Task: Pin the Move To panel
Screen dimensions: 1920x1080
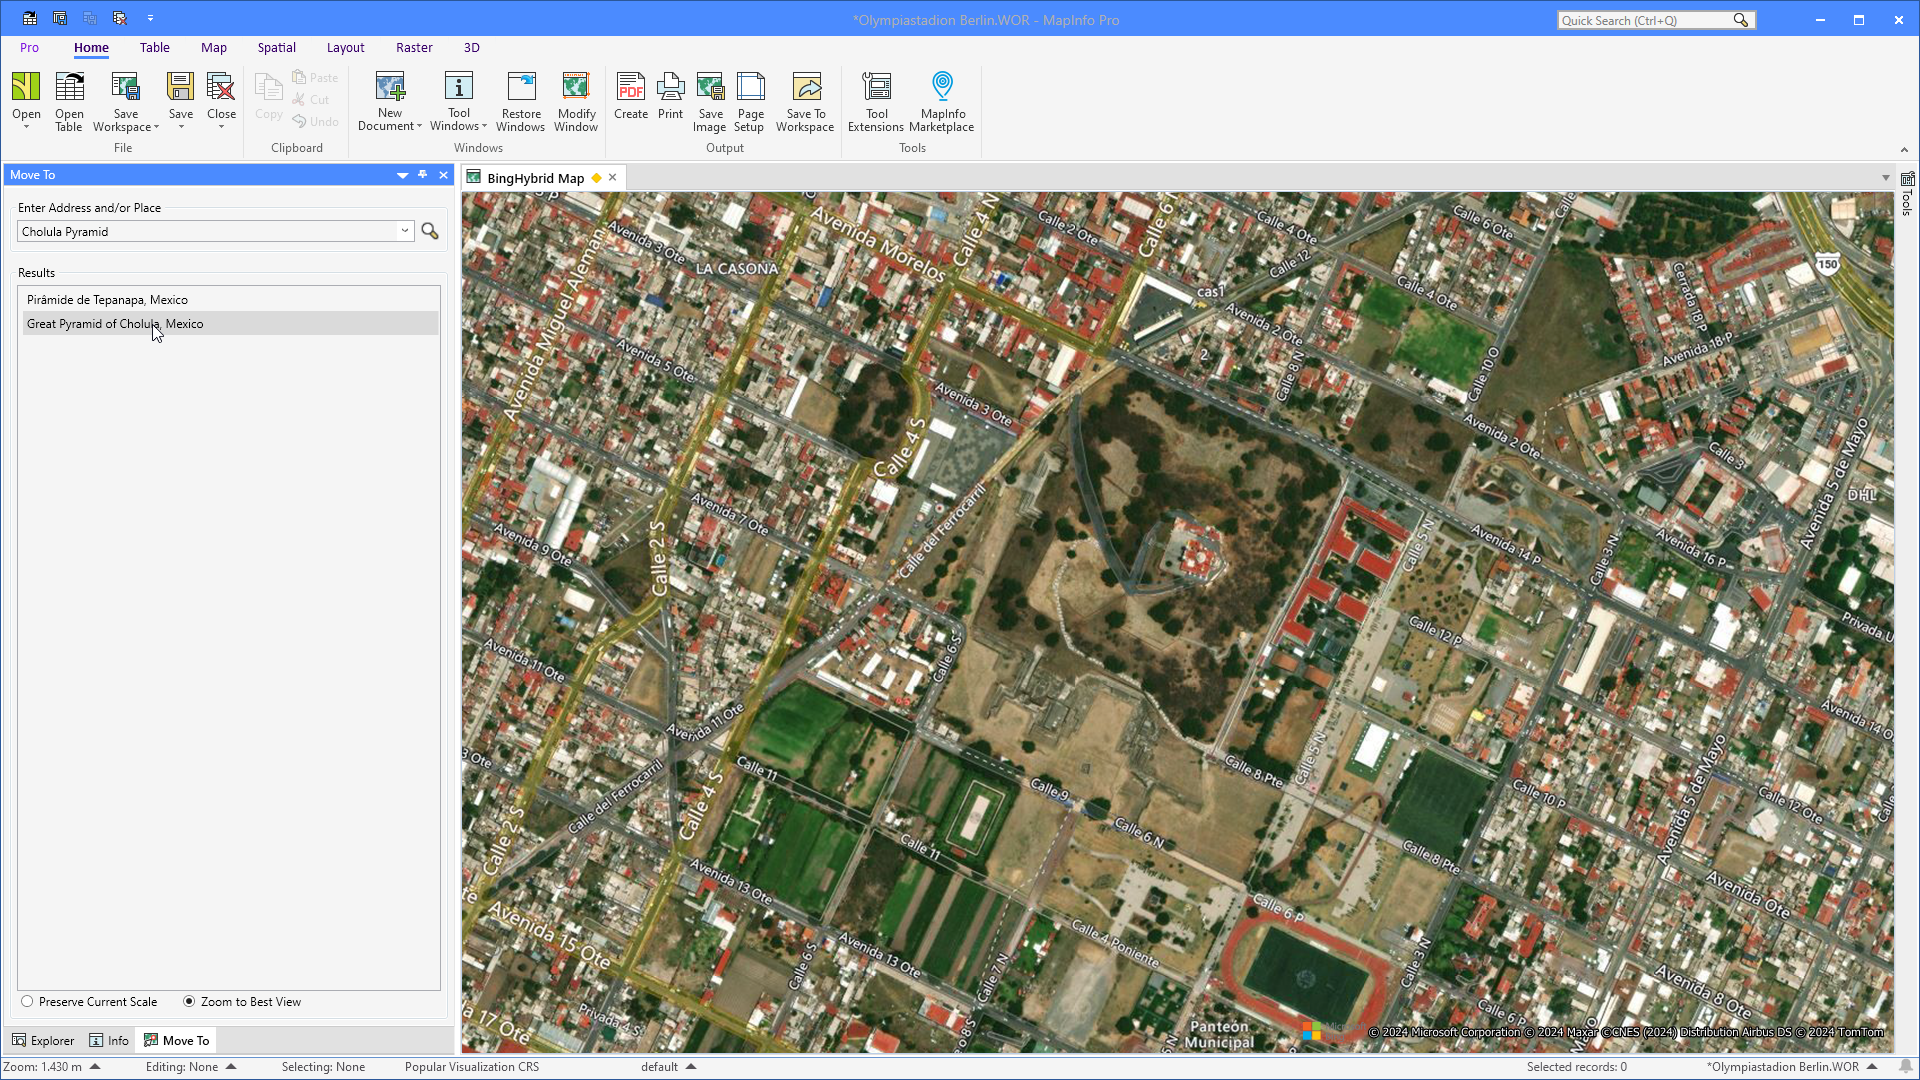Action: point(423,175)
